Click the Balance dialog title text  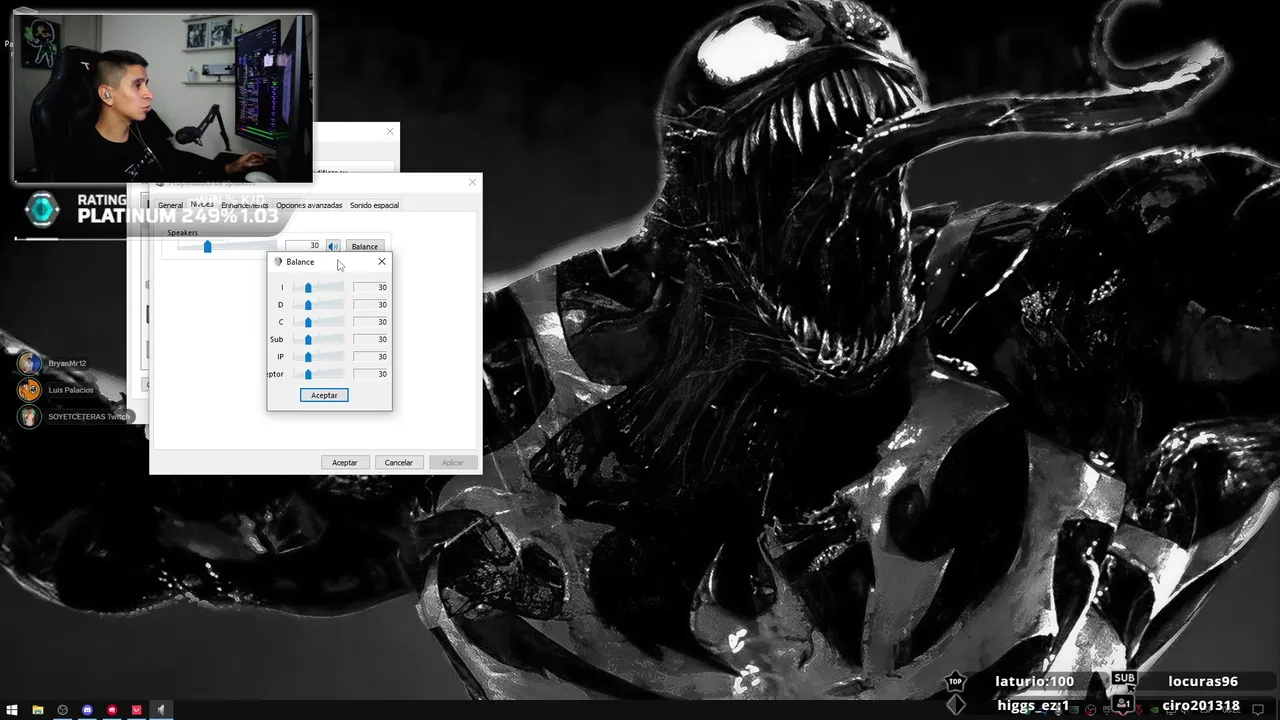click(x=300, y=262)
